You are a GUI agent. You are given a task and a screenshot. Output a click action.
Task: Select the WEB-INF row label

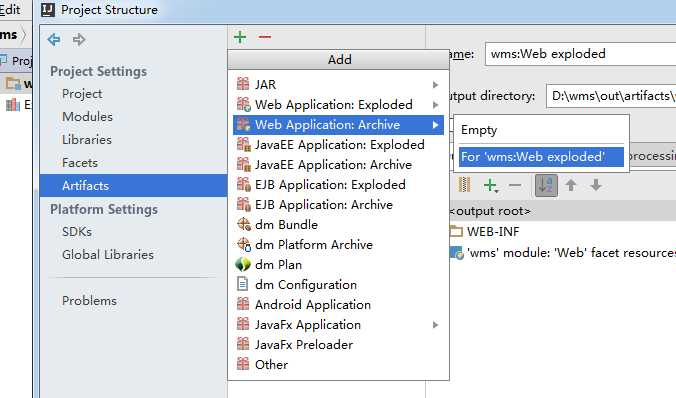coord(493,232)
